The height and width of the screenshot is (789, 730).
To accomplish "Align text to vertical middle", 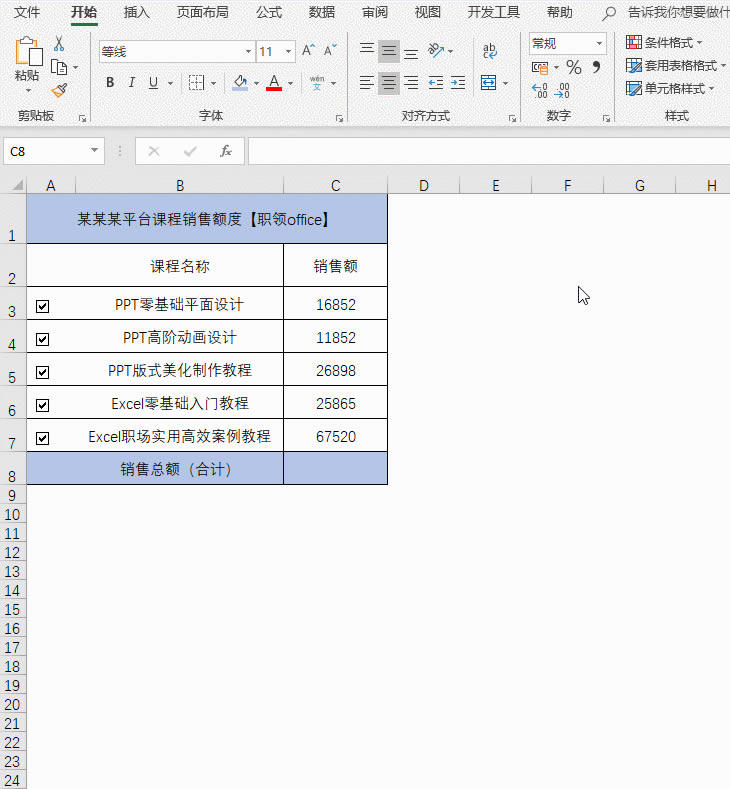I will coord(388,51).
